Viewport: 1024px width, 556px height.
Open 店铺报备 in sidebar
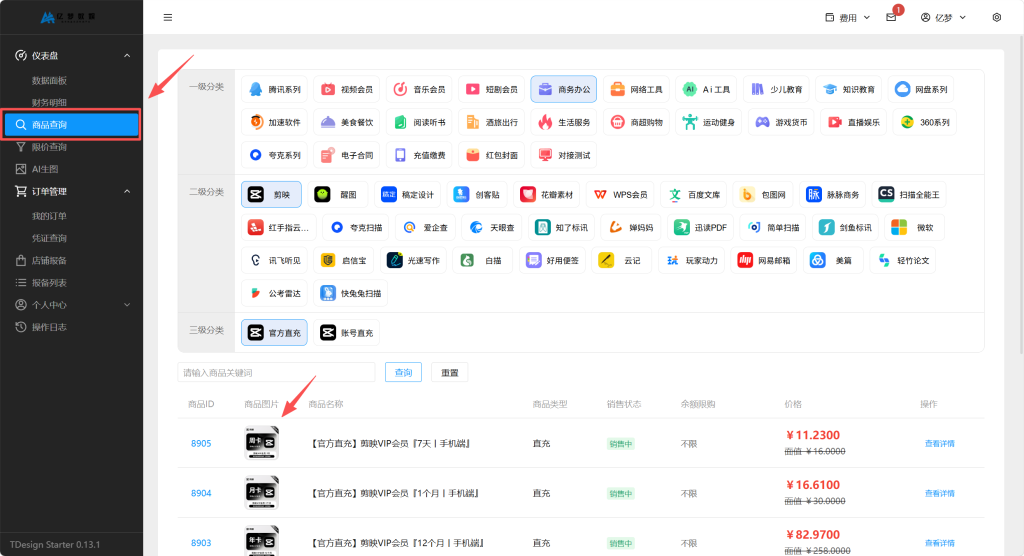(x=50, y=261)
